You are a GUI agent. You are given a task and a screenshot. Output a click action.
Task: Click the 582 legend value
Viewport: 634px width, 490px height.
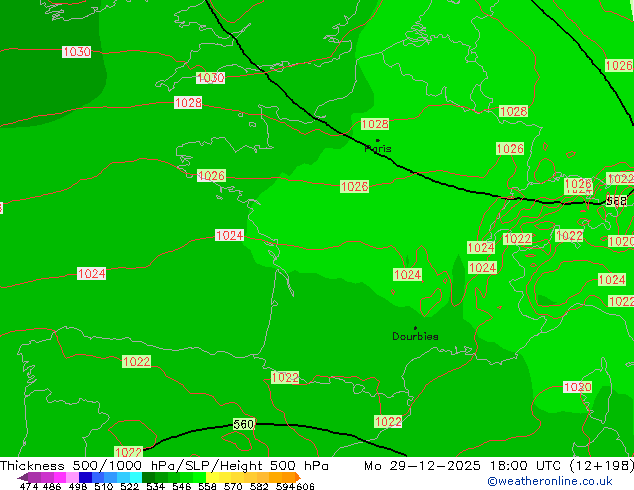pyautogui.click(x=259, y=486)
